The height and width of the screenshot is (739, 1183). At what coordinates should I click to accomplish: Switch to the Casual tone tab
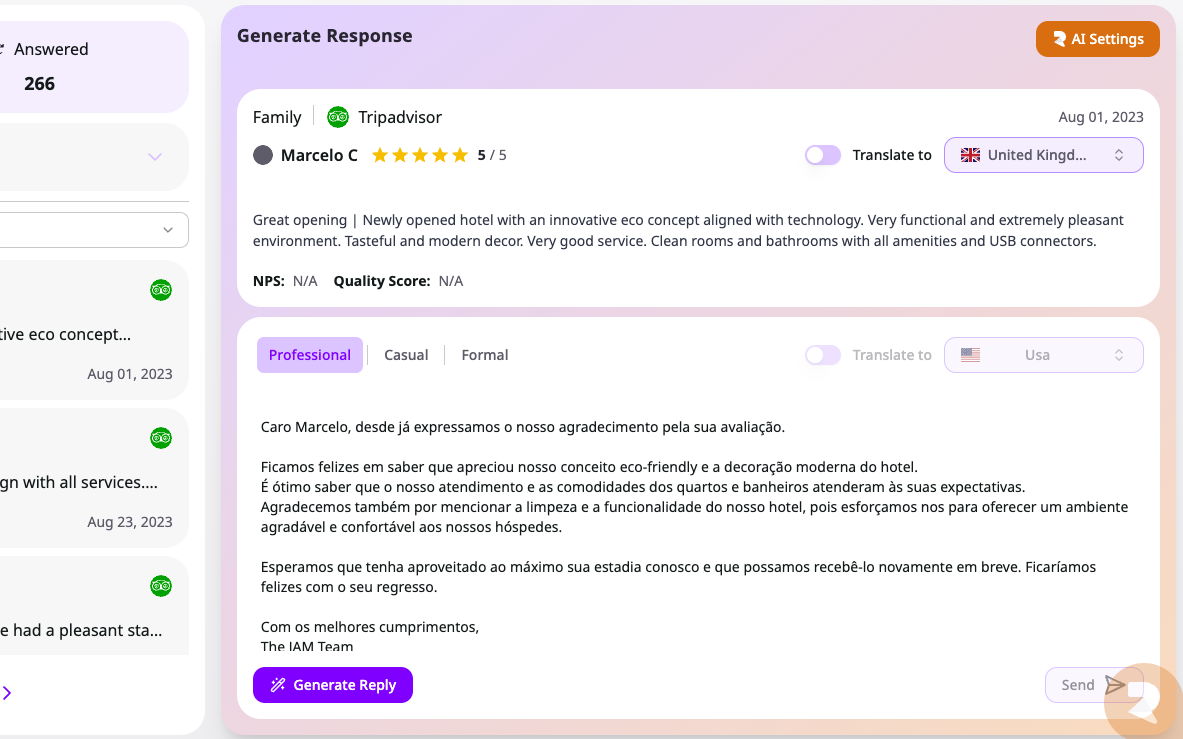(406, 355)
